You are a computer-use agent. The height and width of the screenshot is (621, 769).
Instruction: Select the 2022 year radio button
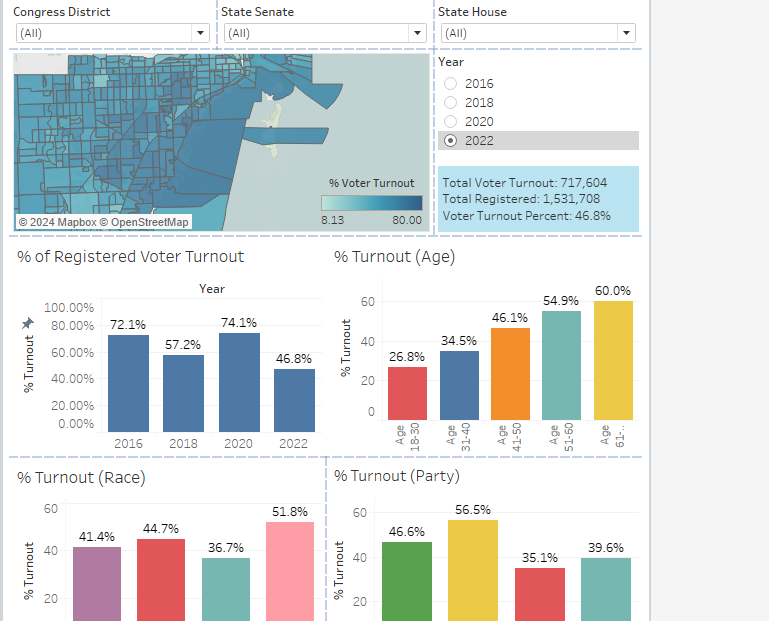pos(450,141)
